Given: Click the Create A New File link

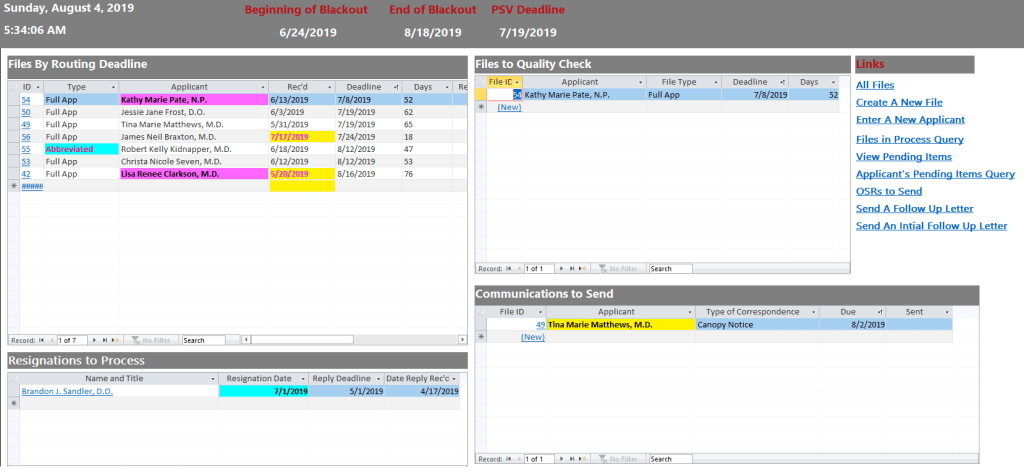Looking at the screenshot, I should tap(899, 103).
